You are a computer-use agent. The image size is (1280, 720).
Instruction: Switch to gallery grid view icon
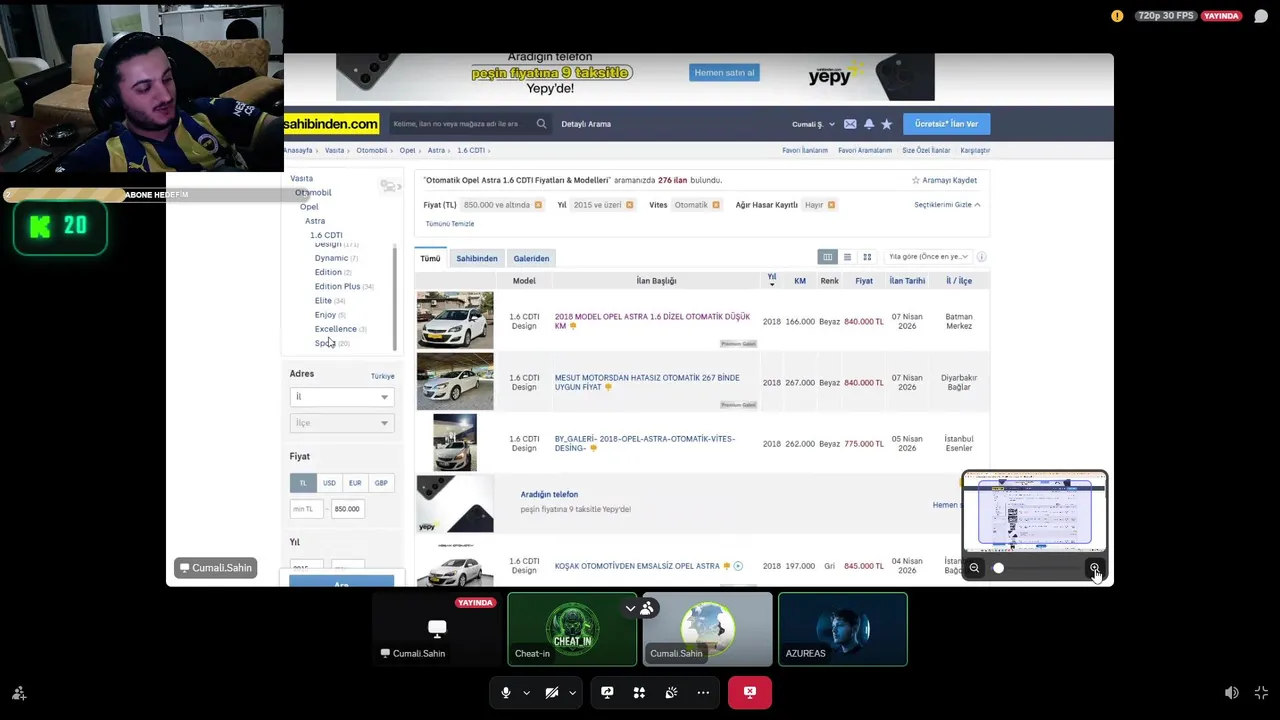867,257
